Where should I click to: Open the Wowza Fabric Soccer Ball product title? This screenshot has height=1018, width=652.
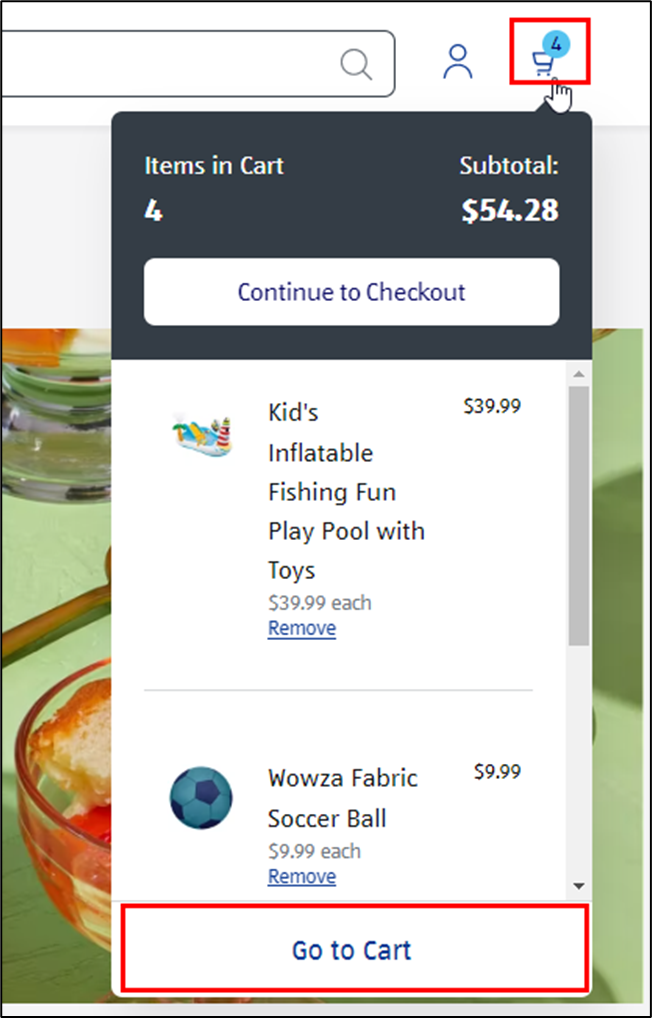pos(342,798)
